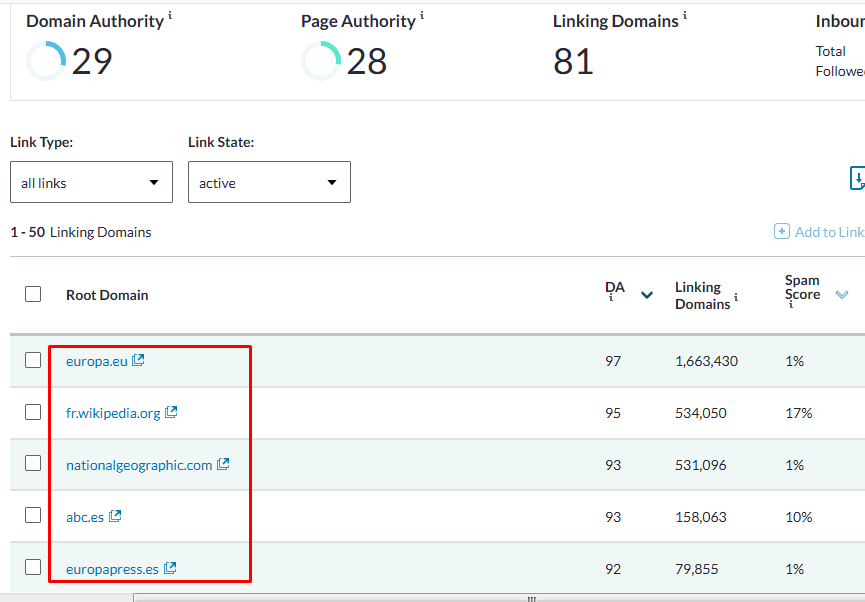Open the fr.wikipedia.org link

point(113,413)
